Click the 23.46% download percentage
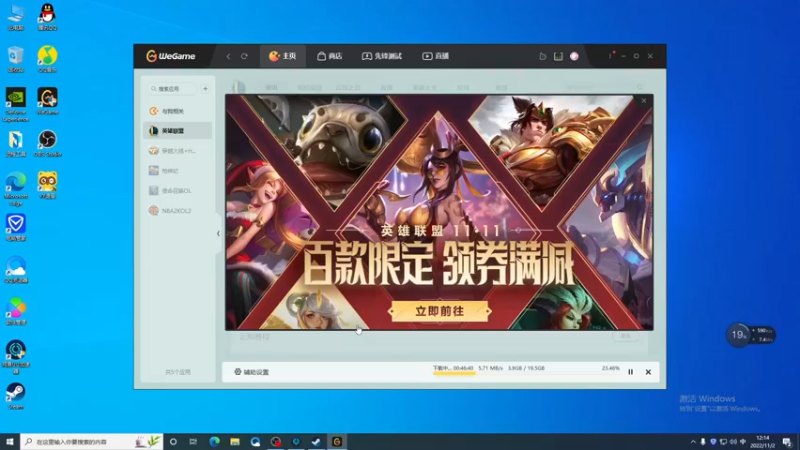This screenshot has height=450, width=800. pos(610,368)
